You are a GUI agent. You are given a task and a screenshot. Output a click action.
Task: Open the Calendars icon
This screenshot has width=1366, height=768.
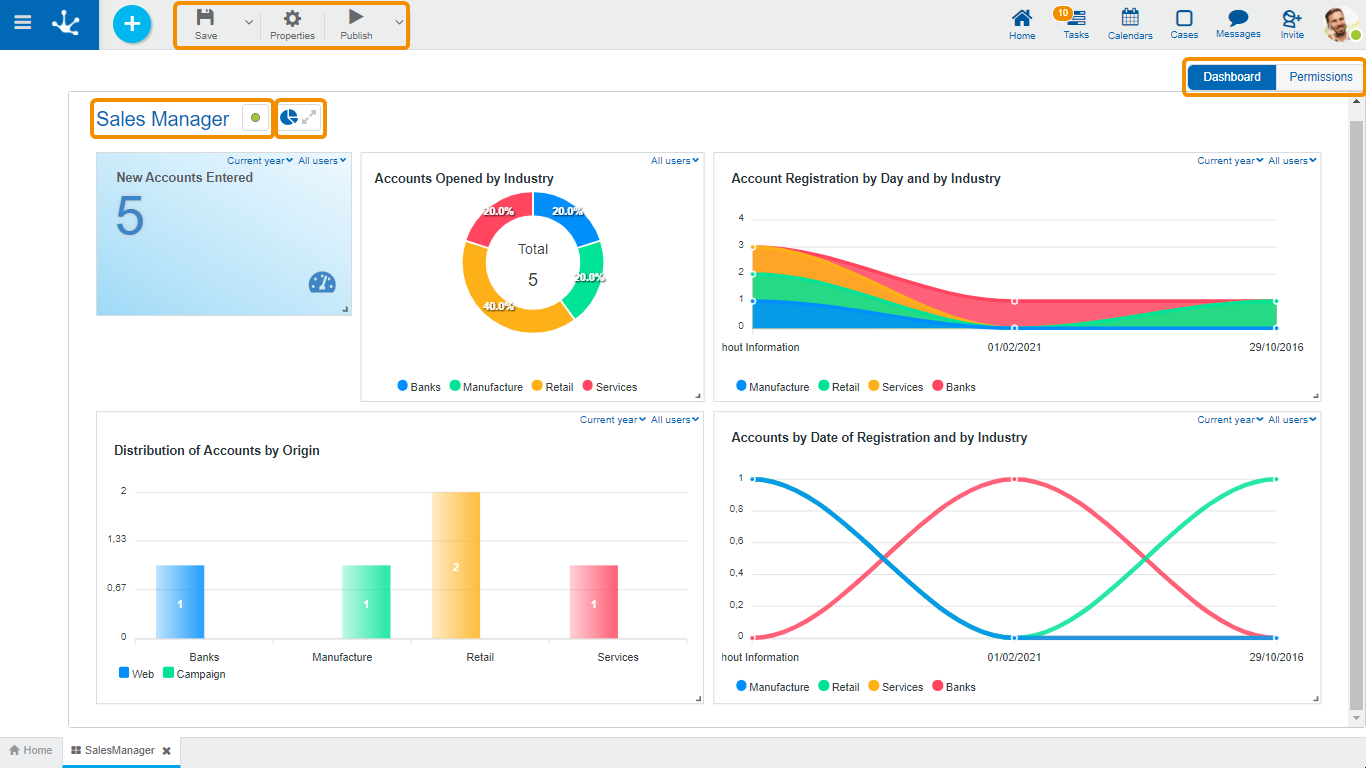coord(1130,25)
